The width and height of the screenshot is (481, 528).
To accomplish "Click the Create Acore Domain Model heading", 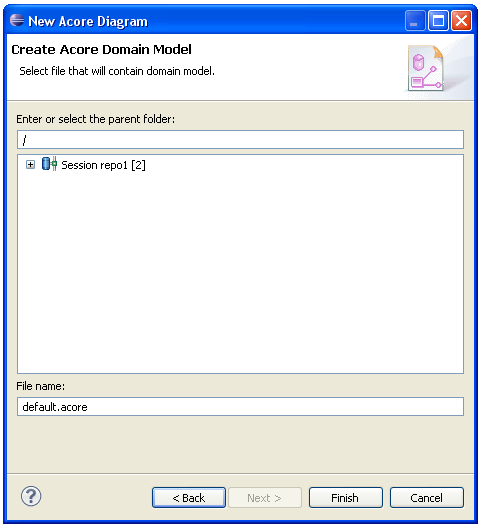I will pos(101,50).
